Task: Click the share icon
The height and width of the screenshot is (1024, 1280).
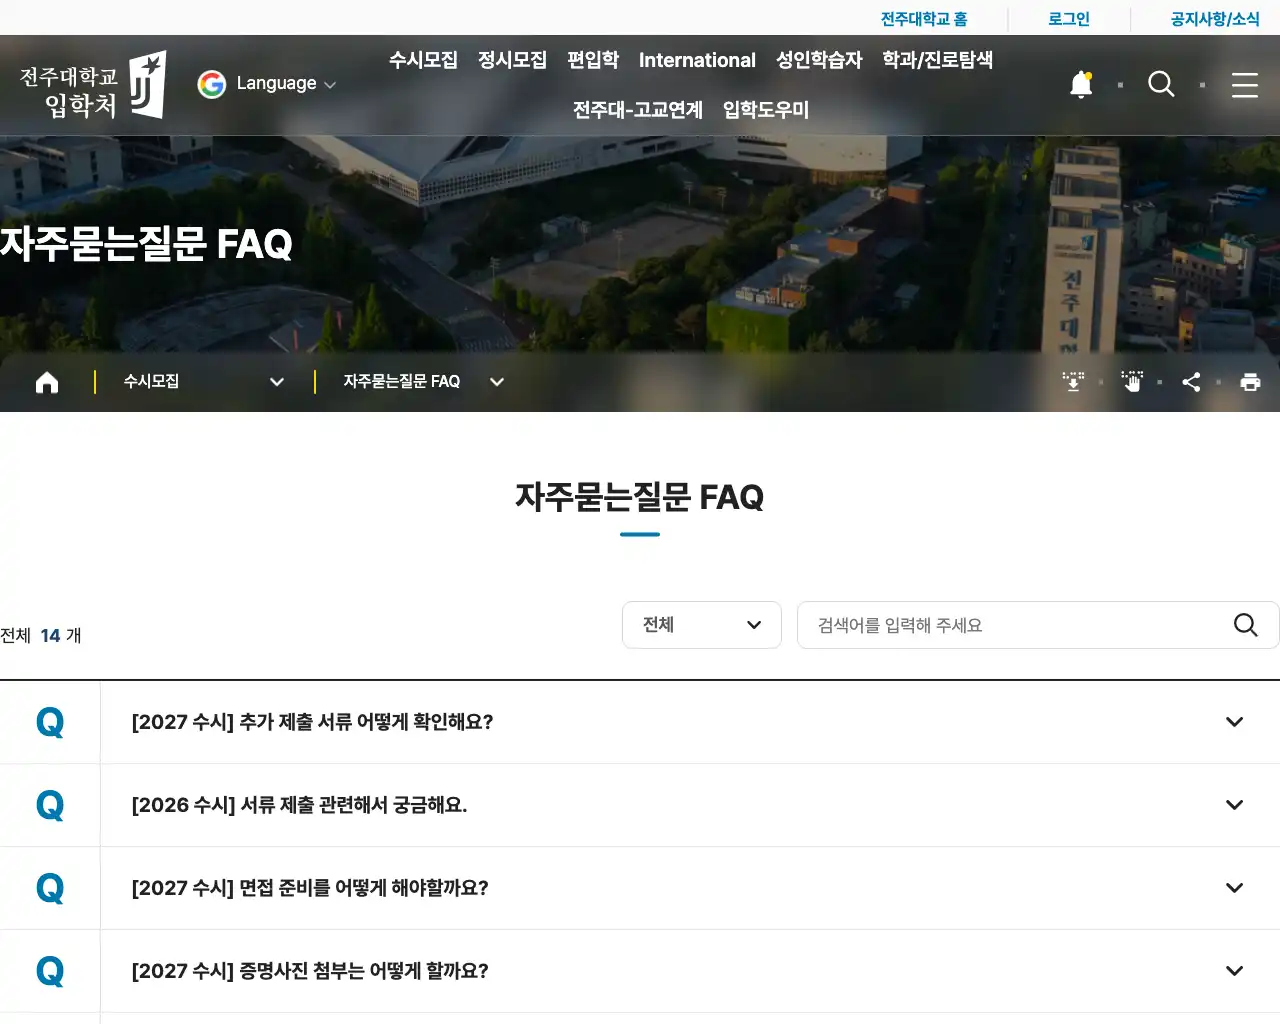Action: coord(1191,382)
